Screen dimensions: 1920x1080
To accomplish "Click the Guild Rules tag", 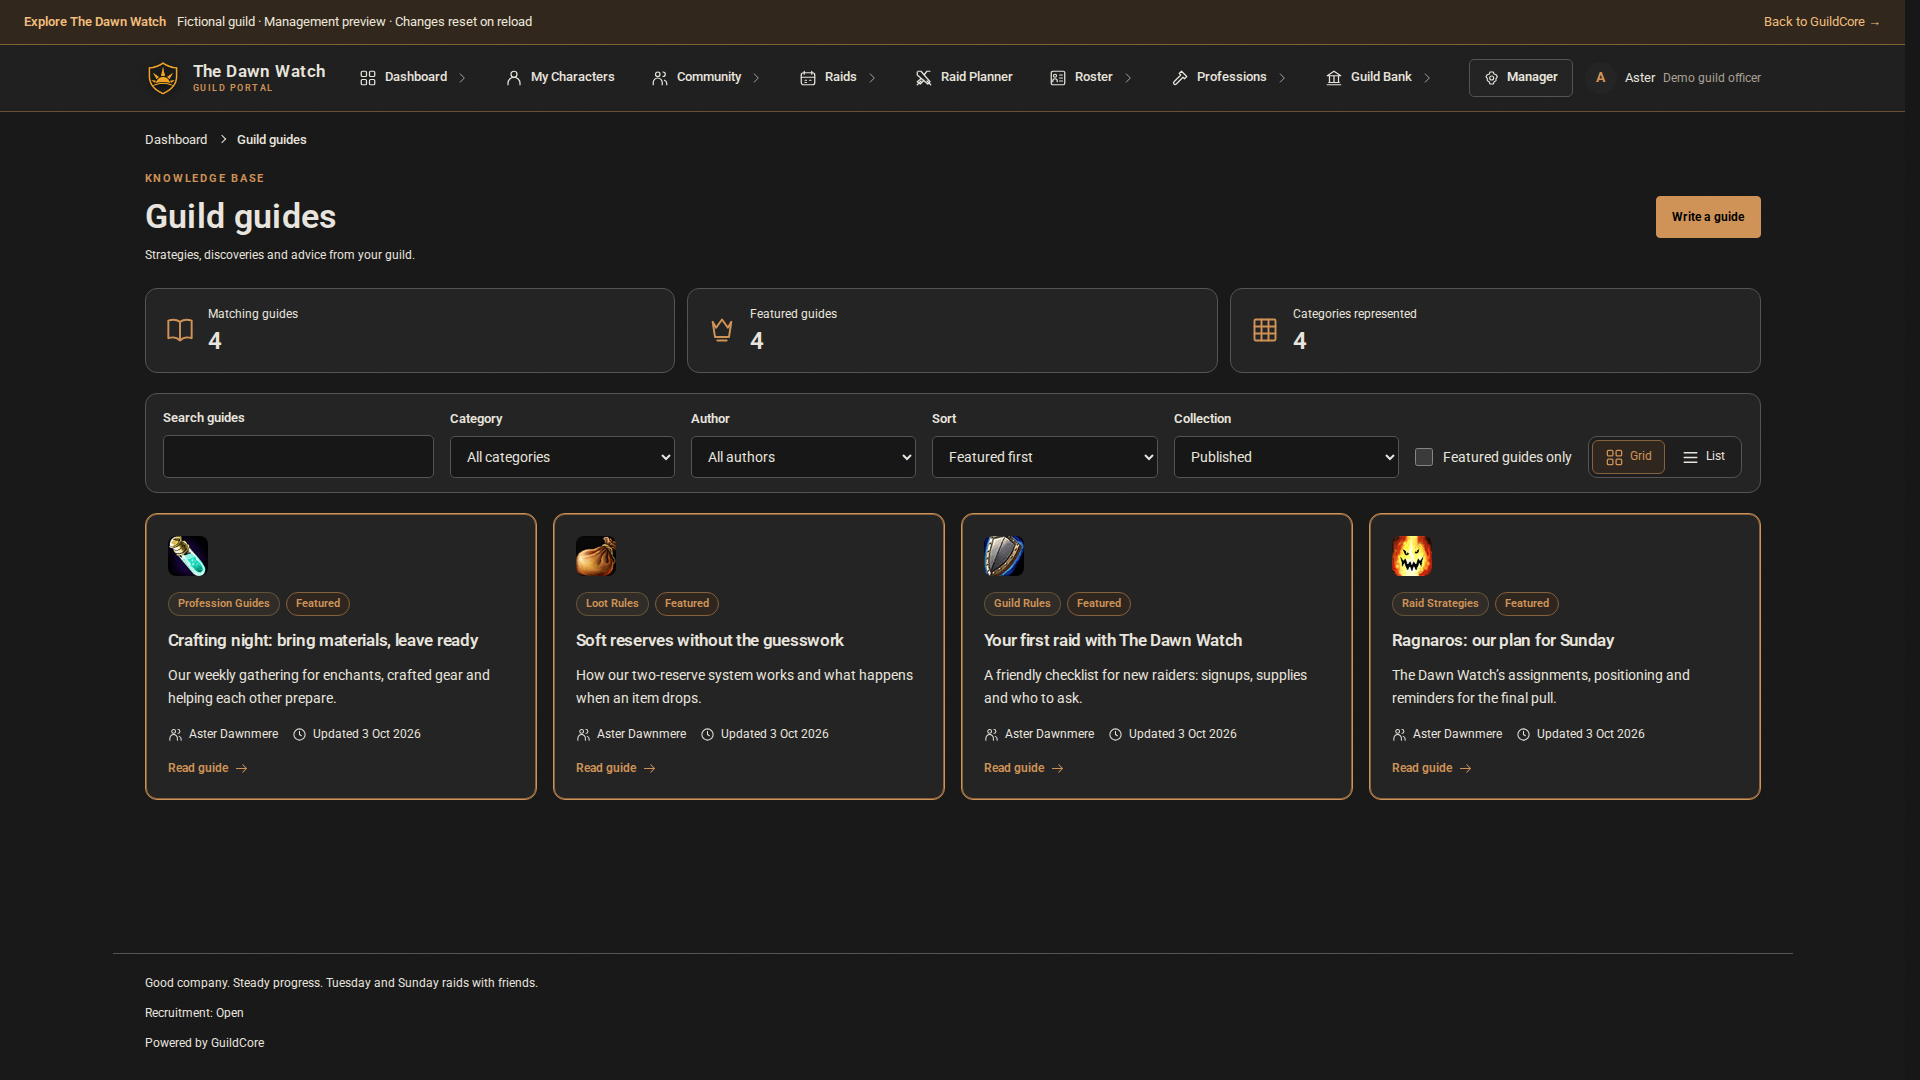I will pyautogui.click(x=1022, y=604).
